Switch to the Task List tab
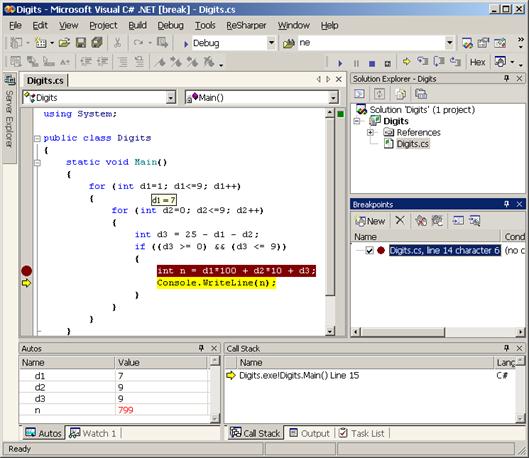This screenshot has height=458, width=529. coord(361,433)
